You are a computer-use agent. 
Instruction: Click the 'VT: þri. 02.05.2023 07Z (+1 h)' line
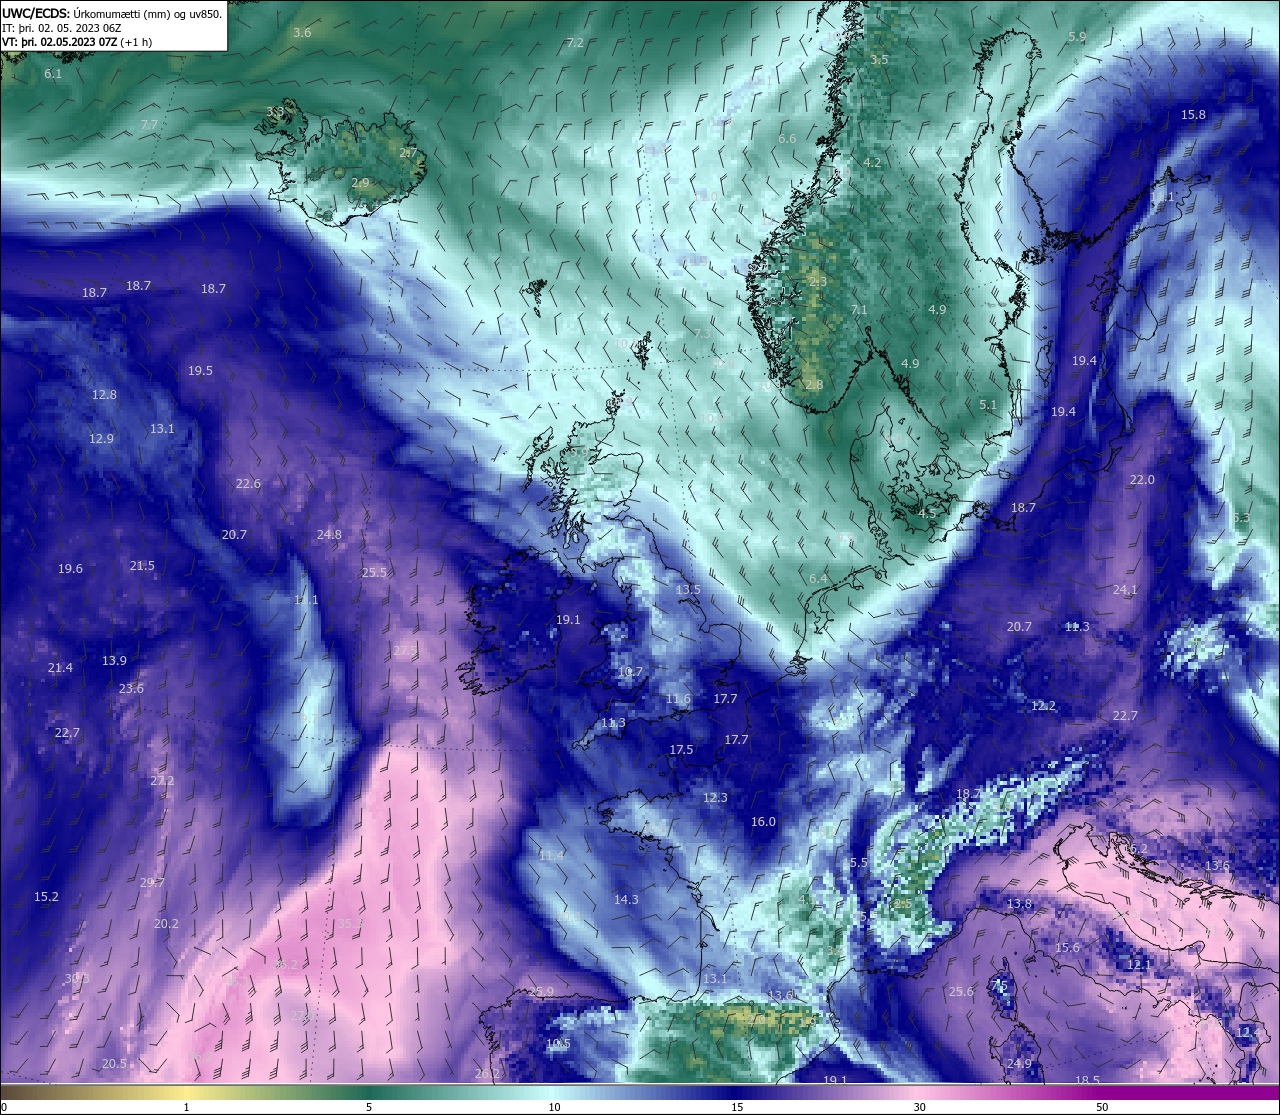point(77,42)
